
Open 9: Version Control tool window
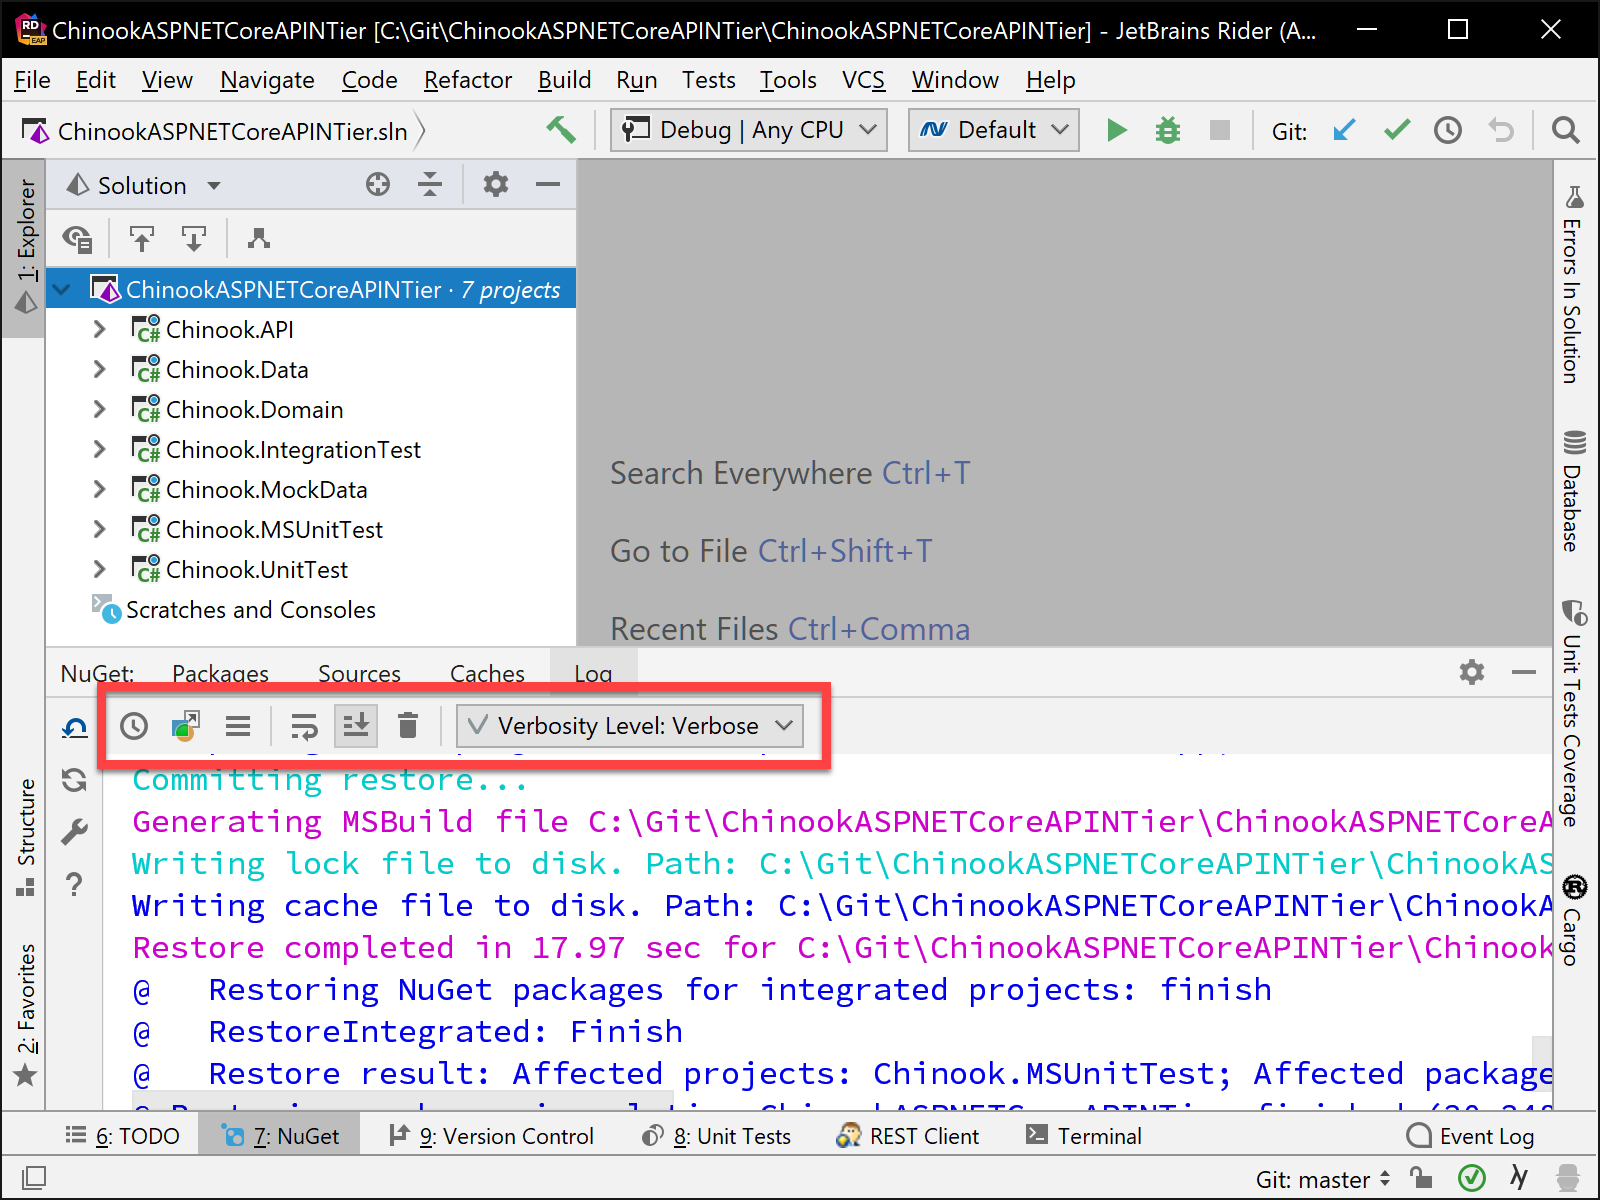pyautogui.click(x=491, y=1136)
